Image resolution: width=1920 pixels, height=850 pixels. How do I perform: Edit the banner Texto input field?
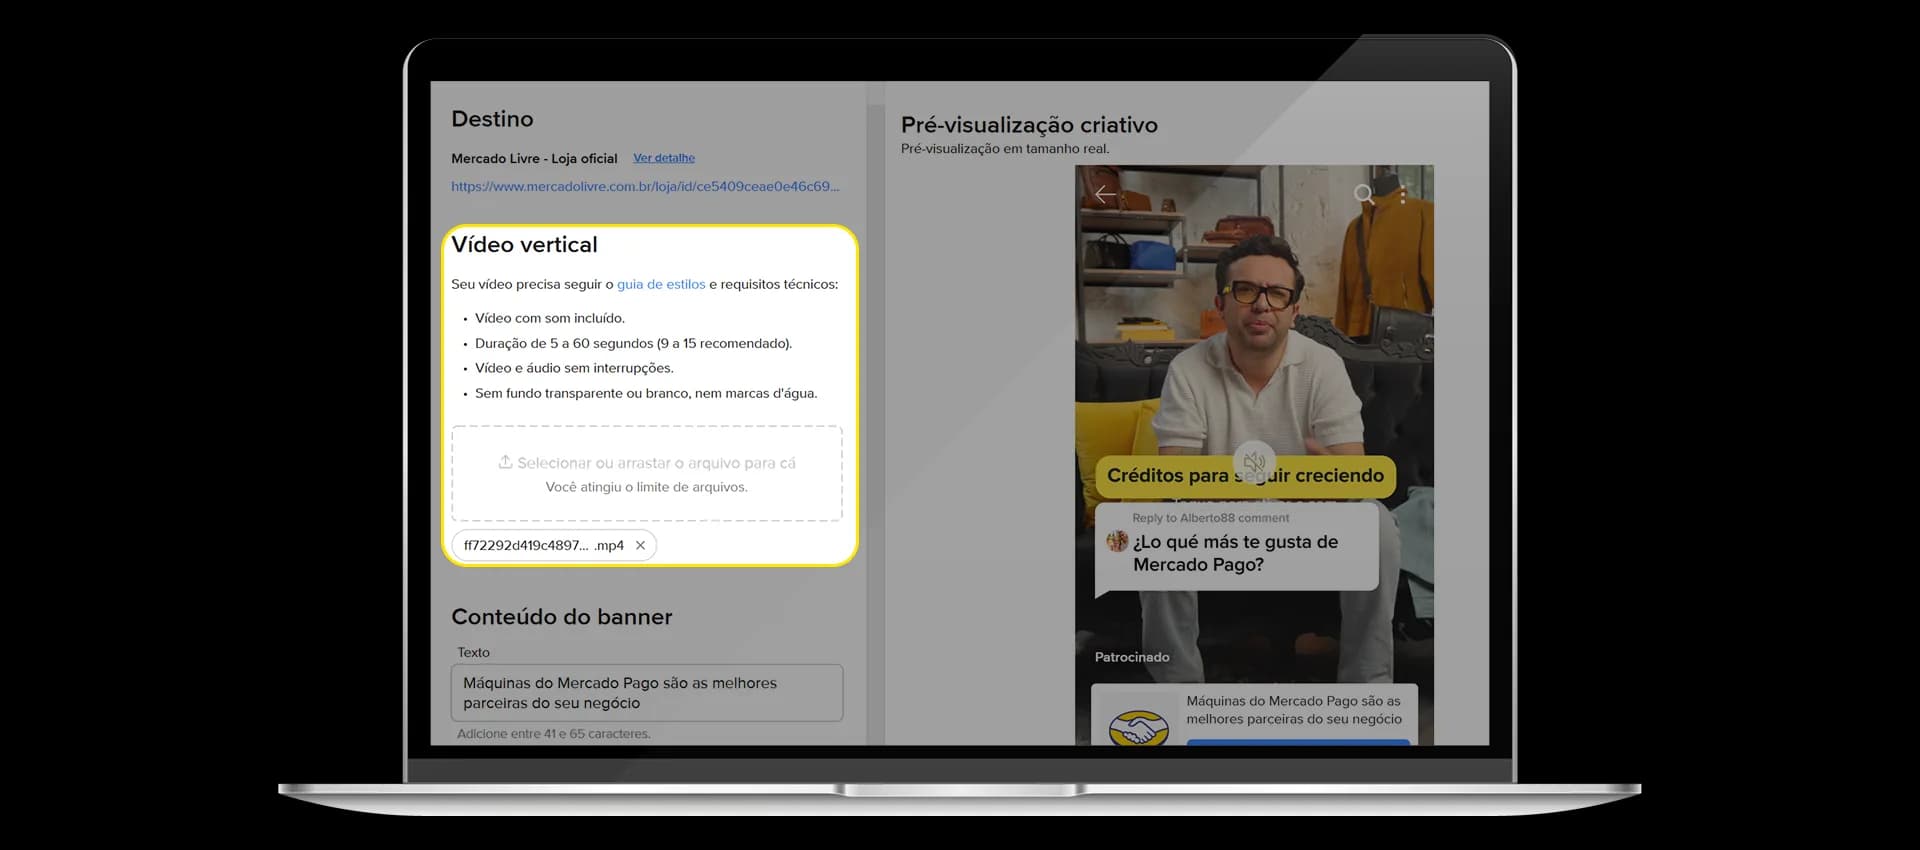tap(647, 693)
